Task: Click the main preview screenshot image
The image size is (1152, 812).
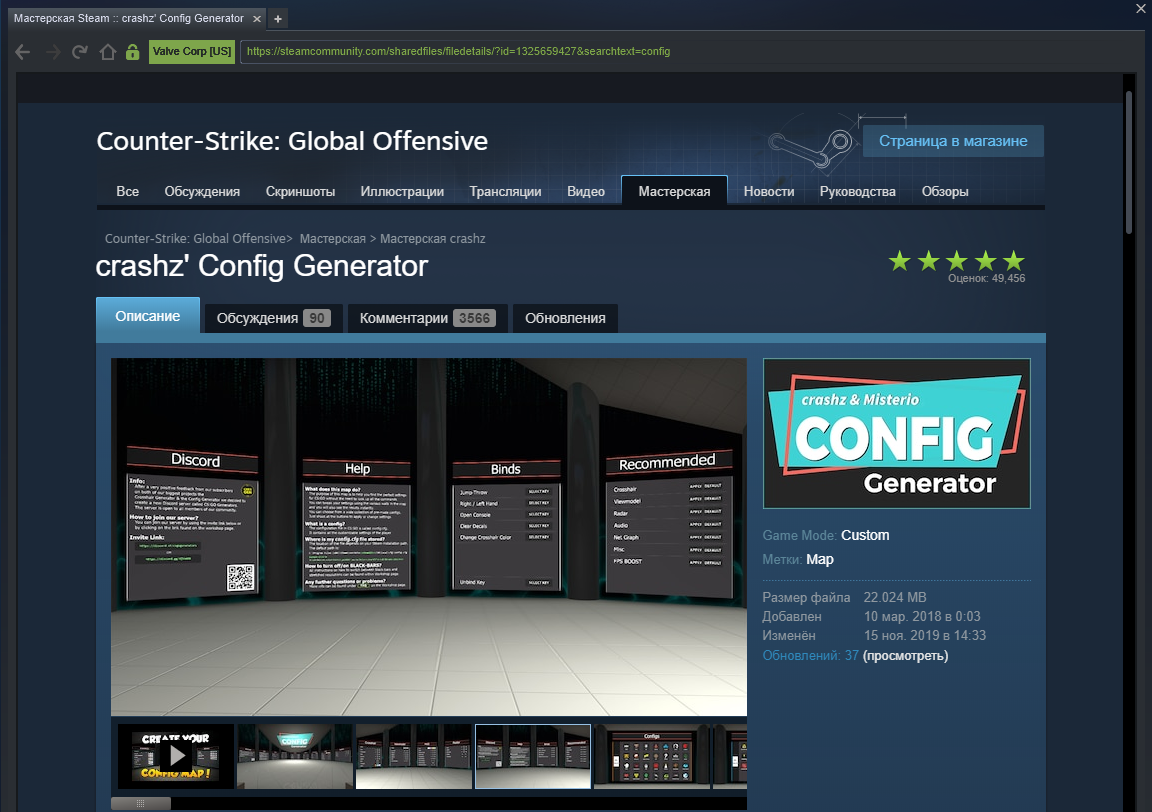Action: point(429,536)
